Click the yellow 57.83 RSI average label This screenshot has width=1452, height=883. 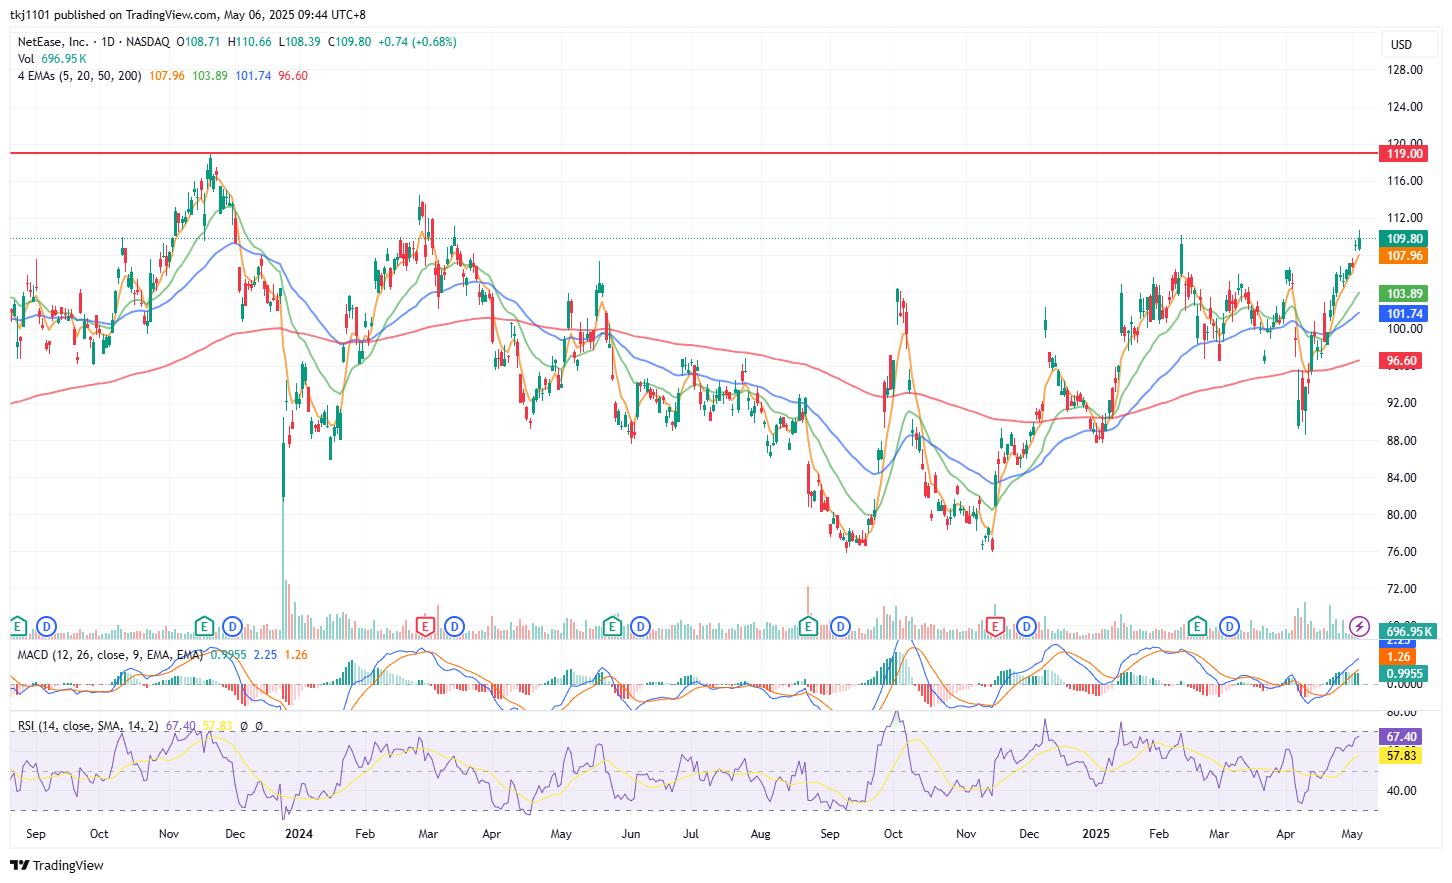[1401, 755]
